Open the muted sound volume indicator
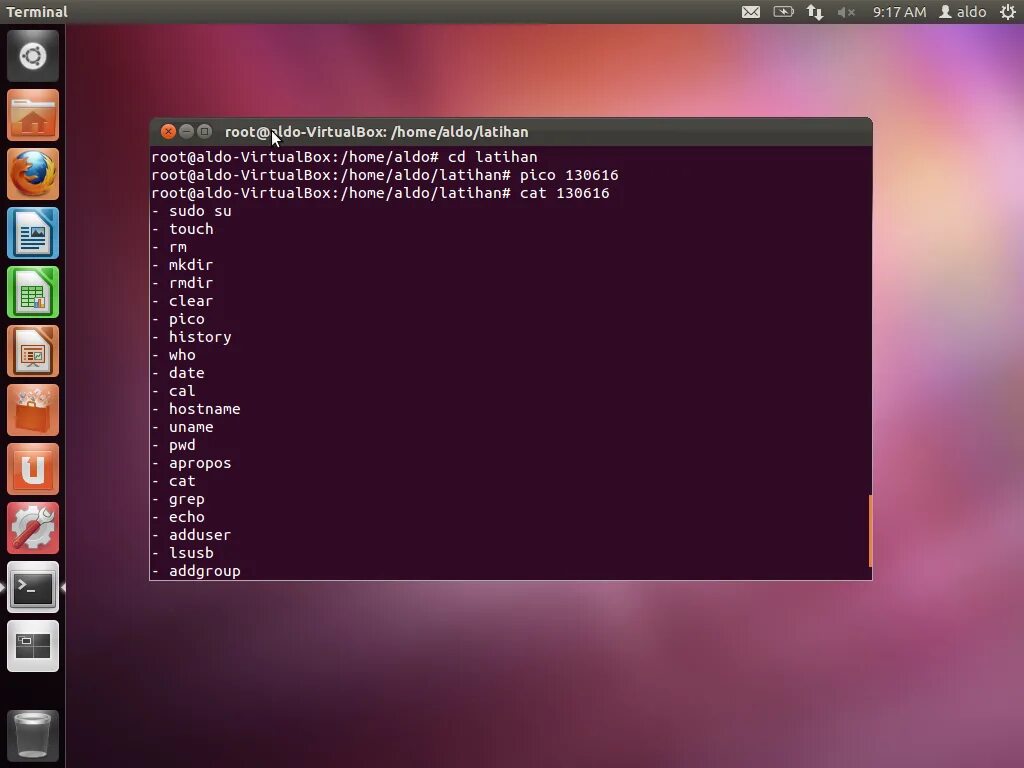1024x768 pixels. [846, 12]
